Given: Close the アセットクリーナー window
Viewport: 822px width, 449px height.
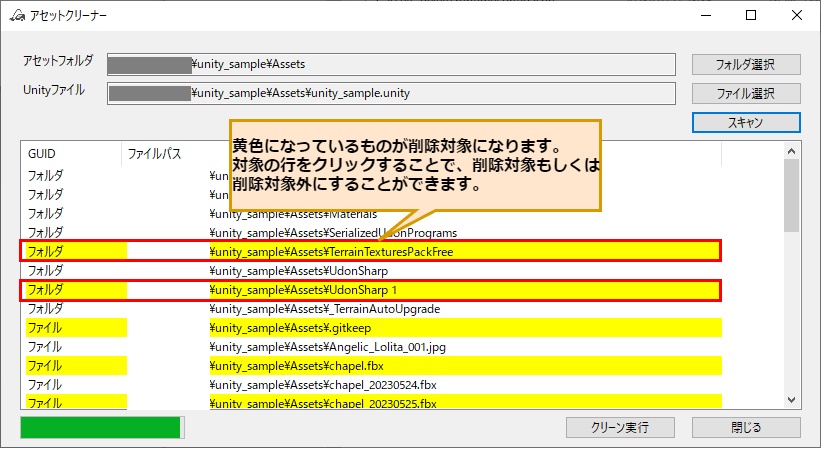Looking at the screenshot, I should pyautogui.click(x=797, y=15).
